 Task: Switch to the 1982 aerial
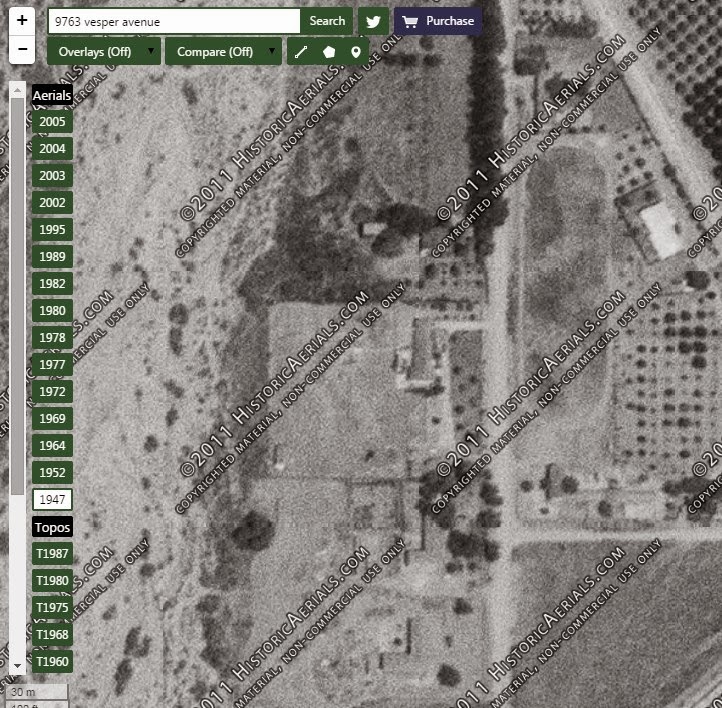(x=52, y=284)
